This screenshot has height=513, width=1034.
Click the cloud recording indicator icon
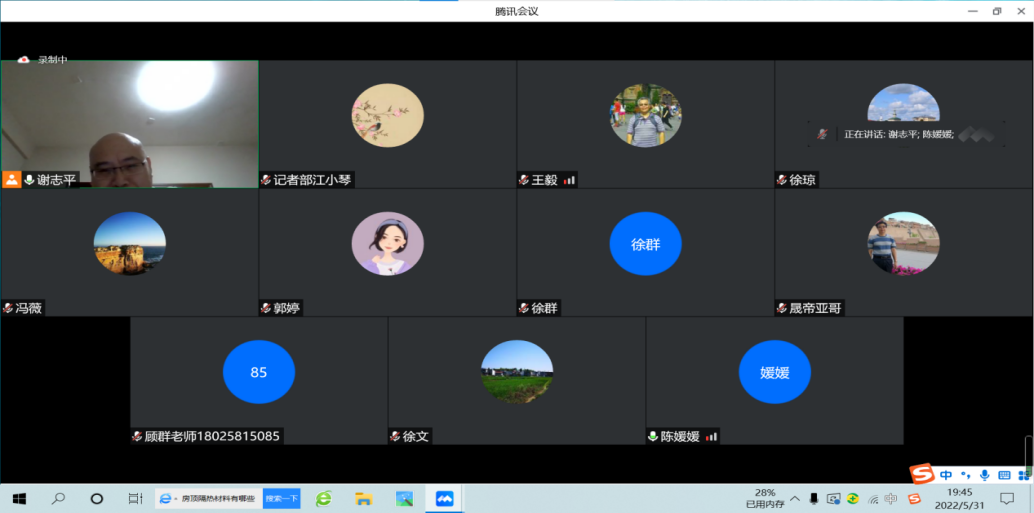point(24,60)
